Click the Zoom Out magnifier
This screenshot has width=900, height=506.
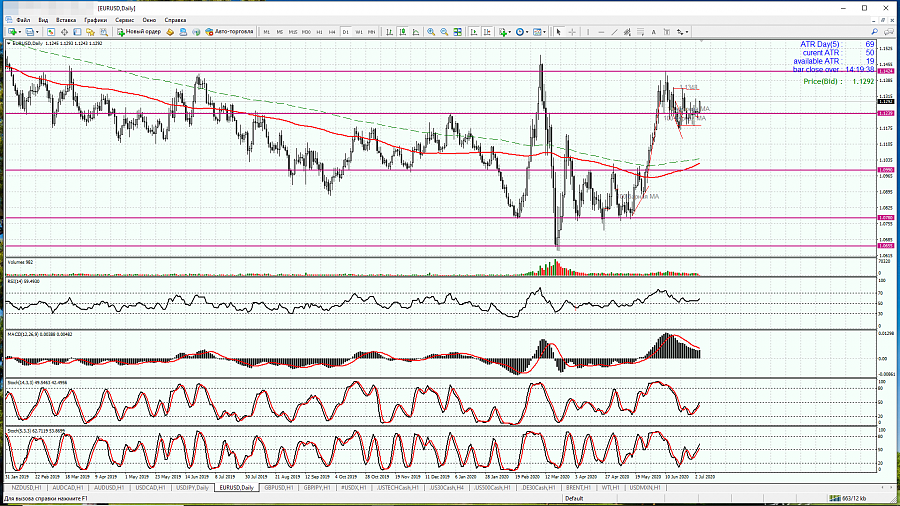tap(444, 32)
